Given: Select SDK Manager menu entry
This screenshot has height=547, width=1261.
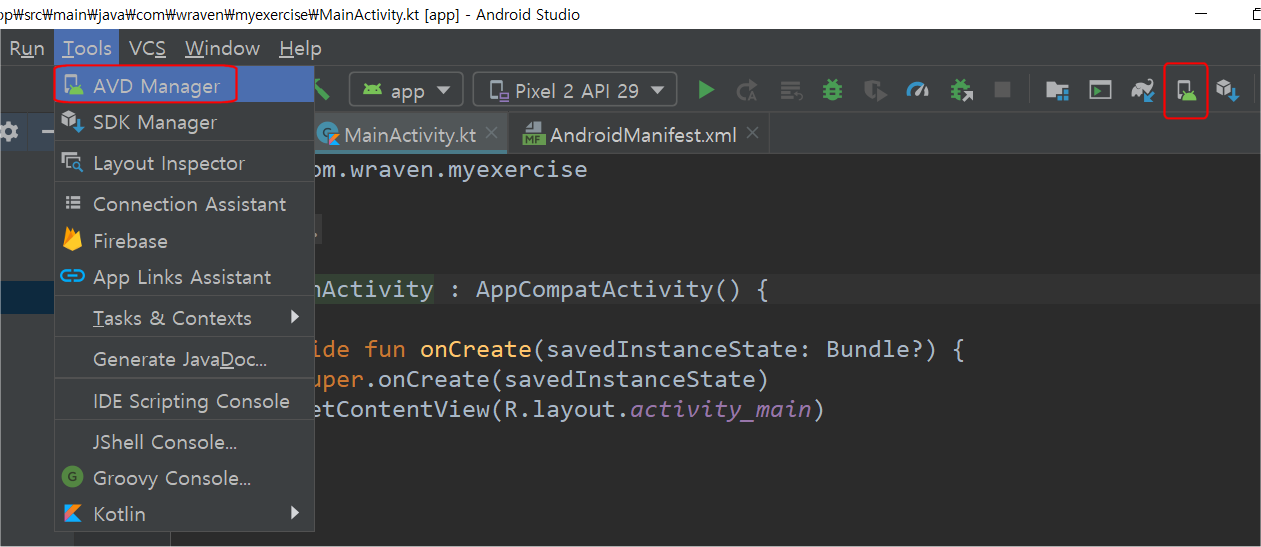Looking at the screenshot, I should pos(184,122).
